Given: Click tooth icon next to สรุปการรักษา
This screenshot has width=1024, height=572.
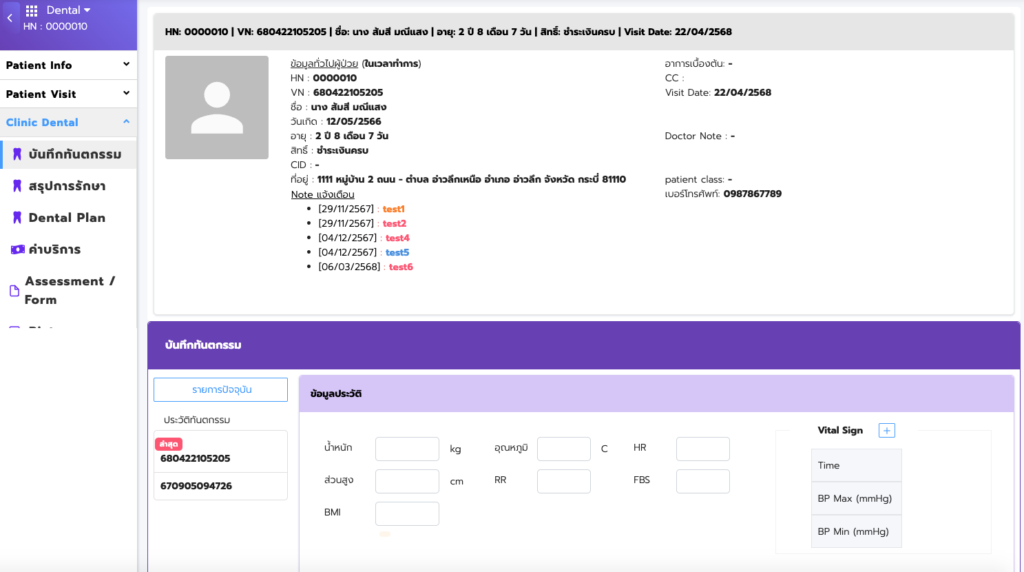Looking at the screenshot, I should pos(17,186).
